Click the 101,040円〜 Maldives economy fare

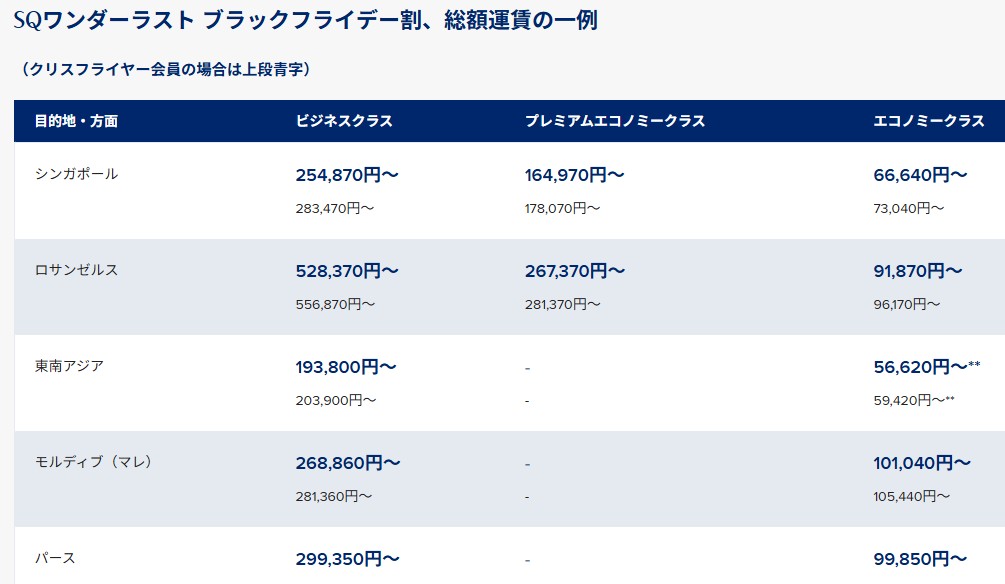[922, 463]
